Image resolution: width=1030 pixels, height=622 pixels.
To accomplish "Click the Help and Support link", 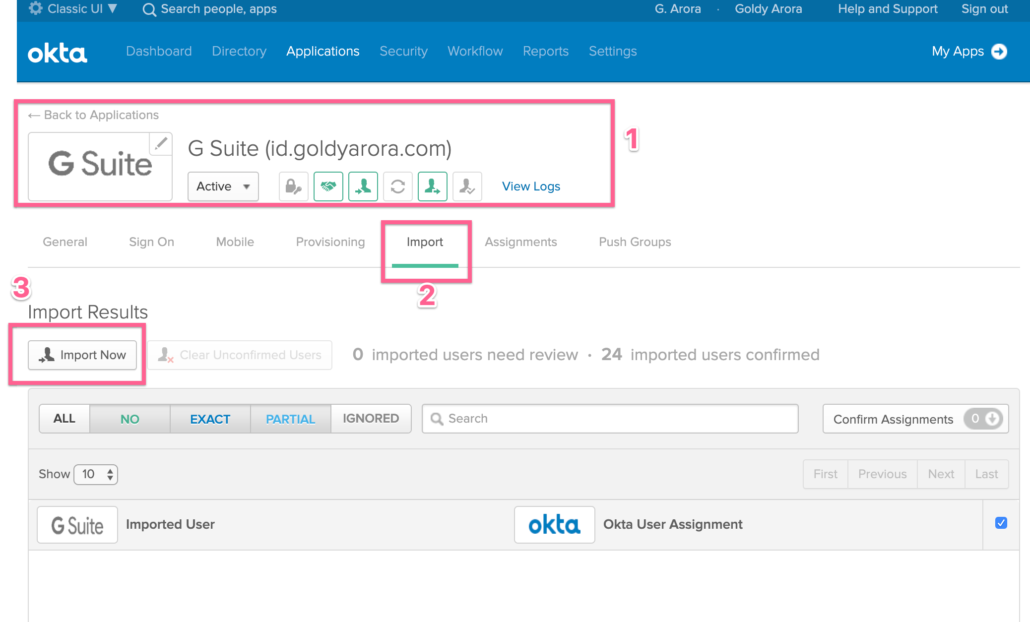I will point(887,9).
